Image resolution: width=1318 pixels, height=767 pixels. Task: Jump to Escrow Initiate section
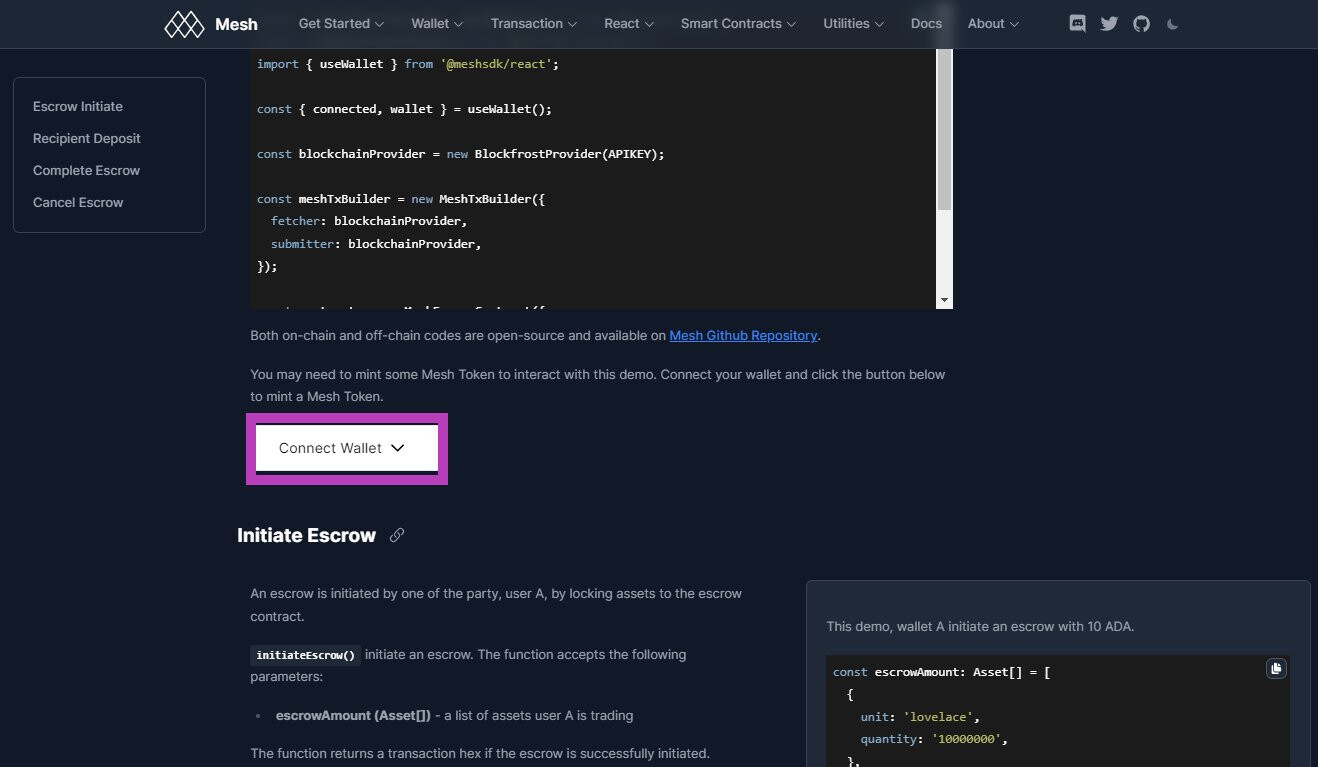click(x=78, y=106)
